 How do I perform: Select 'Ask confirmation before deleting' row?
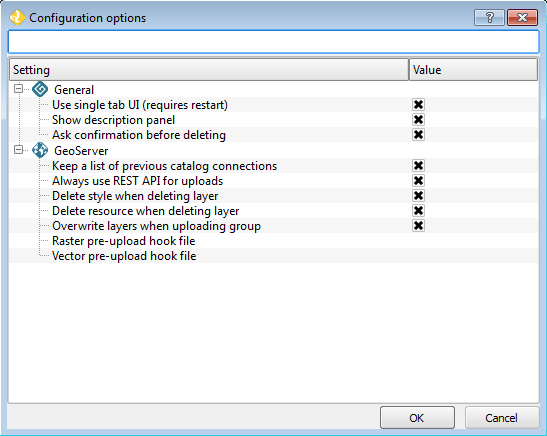tap(274, 135)
